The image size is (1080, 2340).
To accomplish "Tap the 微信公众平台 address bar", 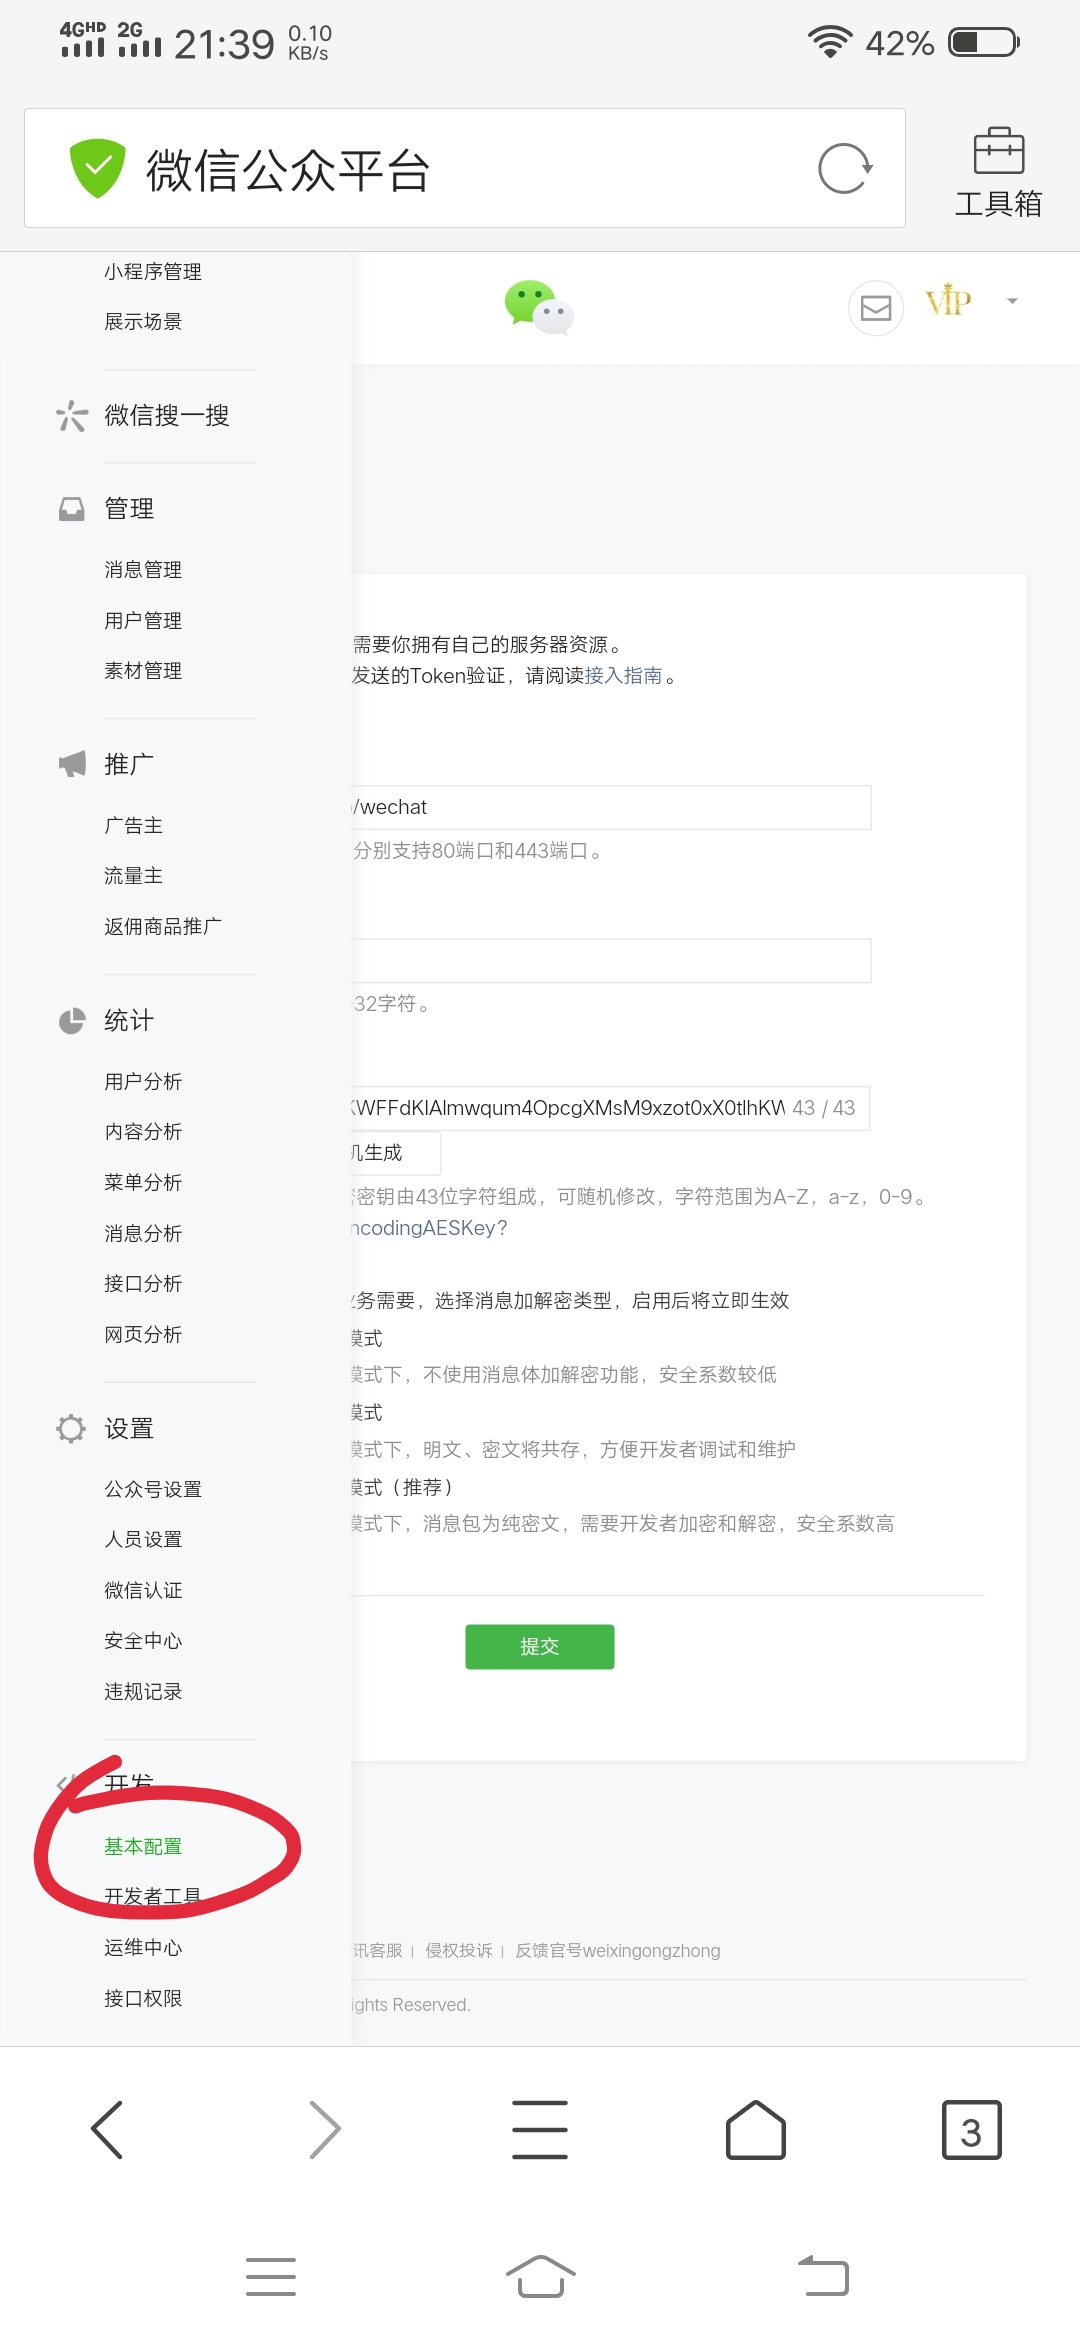I will coord(465,168).
